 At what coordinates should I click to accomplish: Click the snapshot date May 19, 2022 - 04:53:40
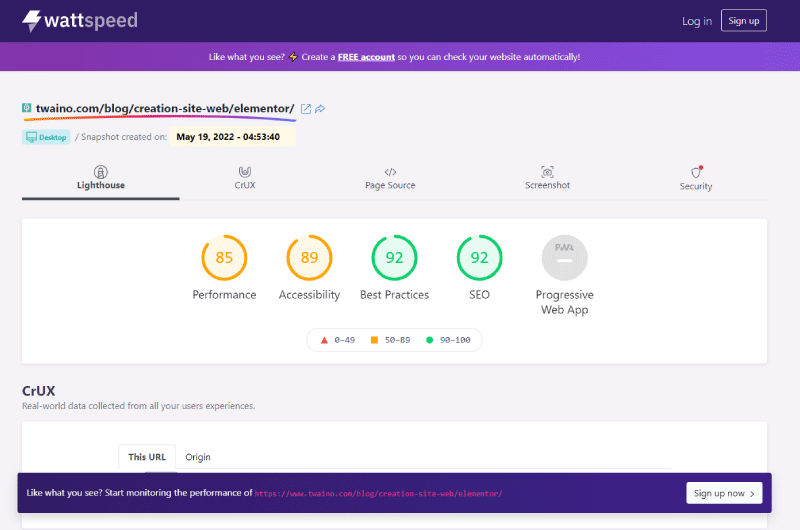[228, 137]
